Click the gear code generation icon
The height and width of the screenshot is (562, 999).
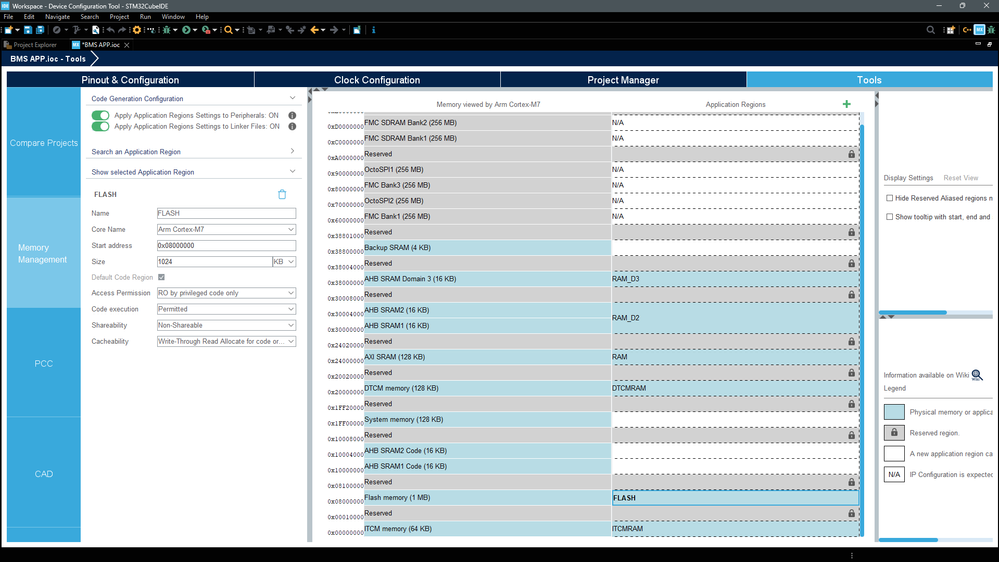(136, 30)
